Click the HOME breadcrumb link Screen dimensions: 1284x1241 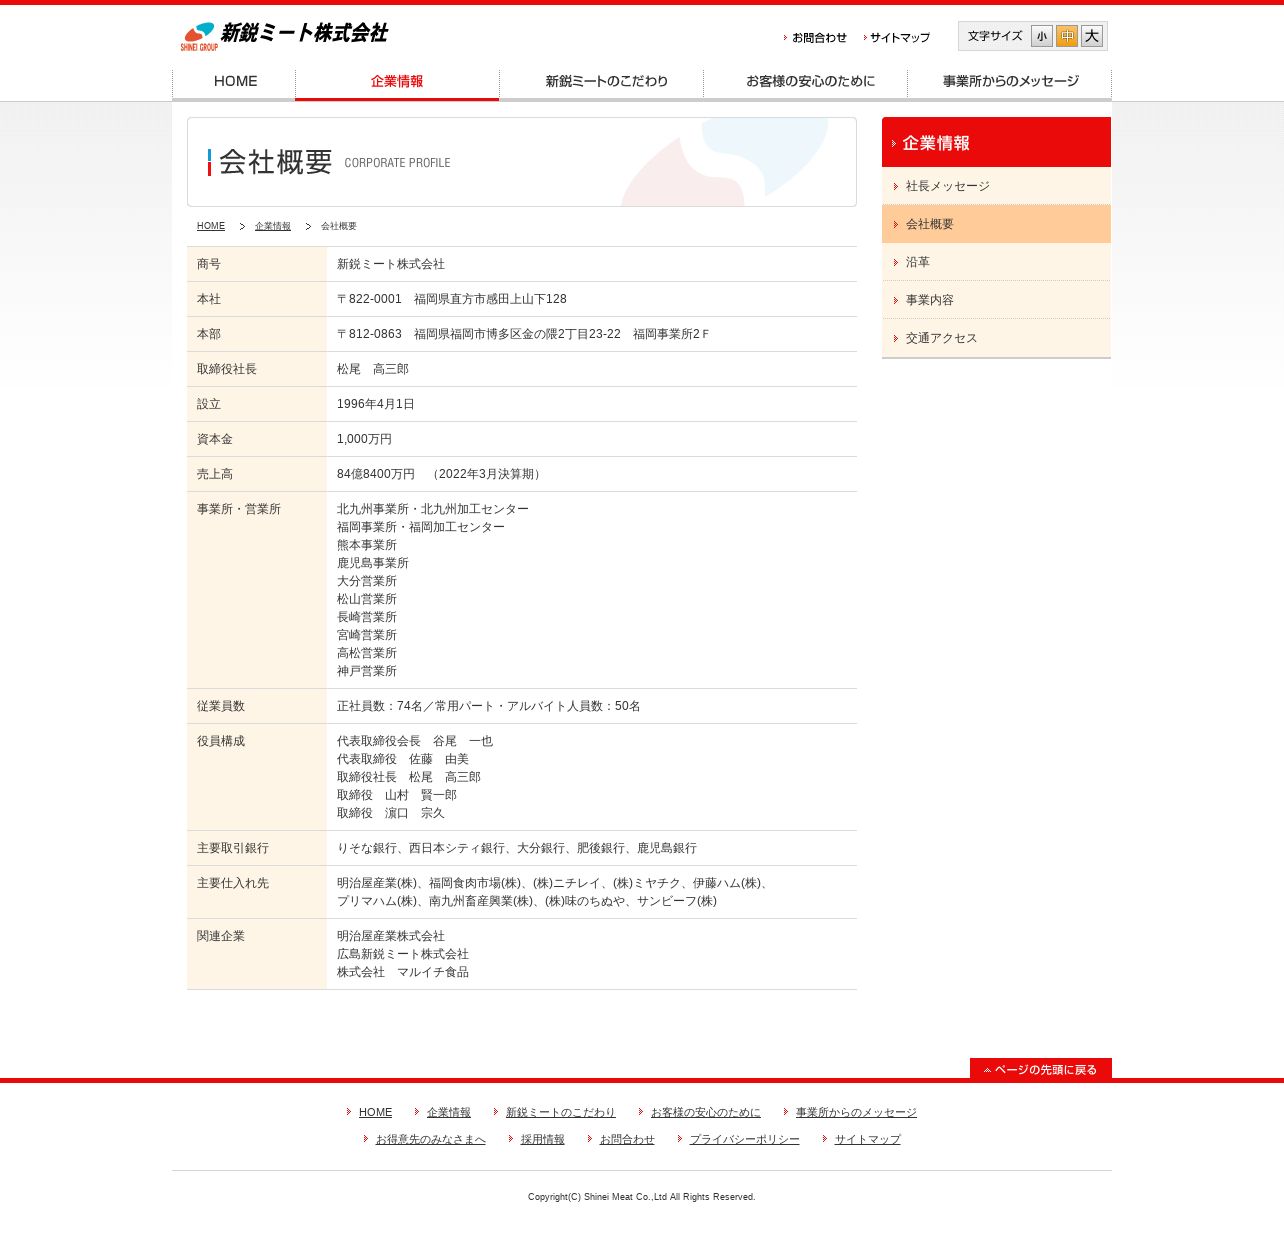[211, 226]
